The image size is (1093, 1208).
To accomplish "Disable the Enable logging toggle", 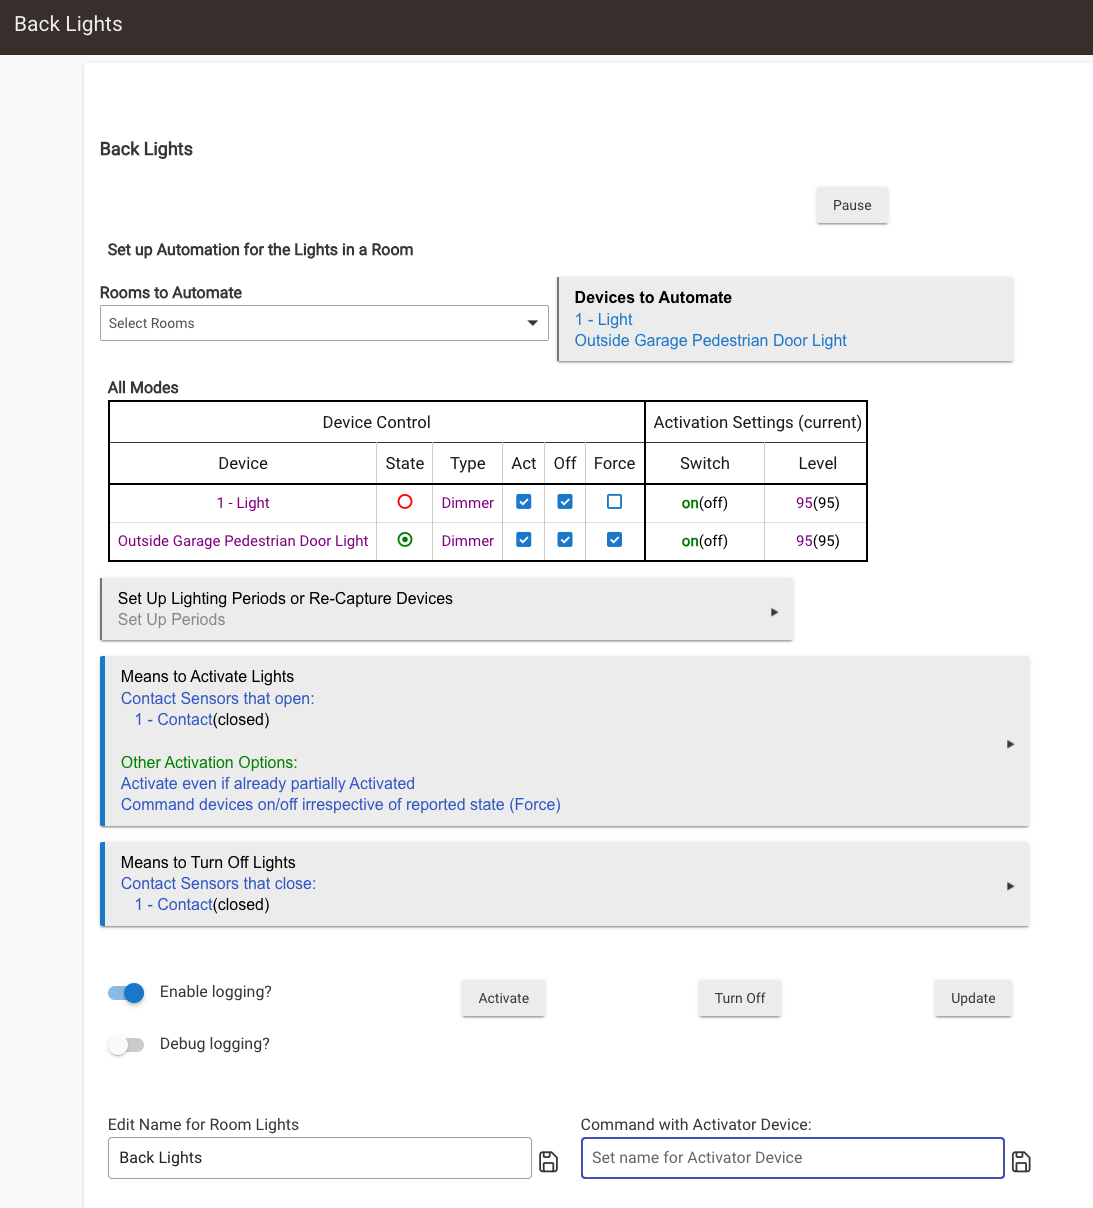I will (x=126, y=993).
